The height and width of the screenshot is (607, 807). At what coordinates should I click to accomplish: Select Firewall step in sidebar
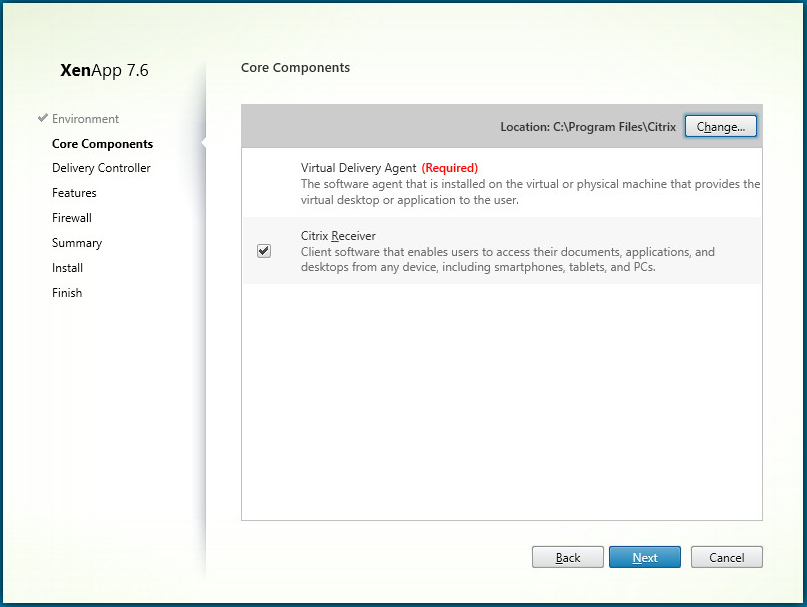coord(72,218)
